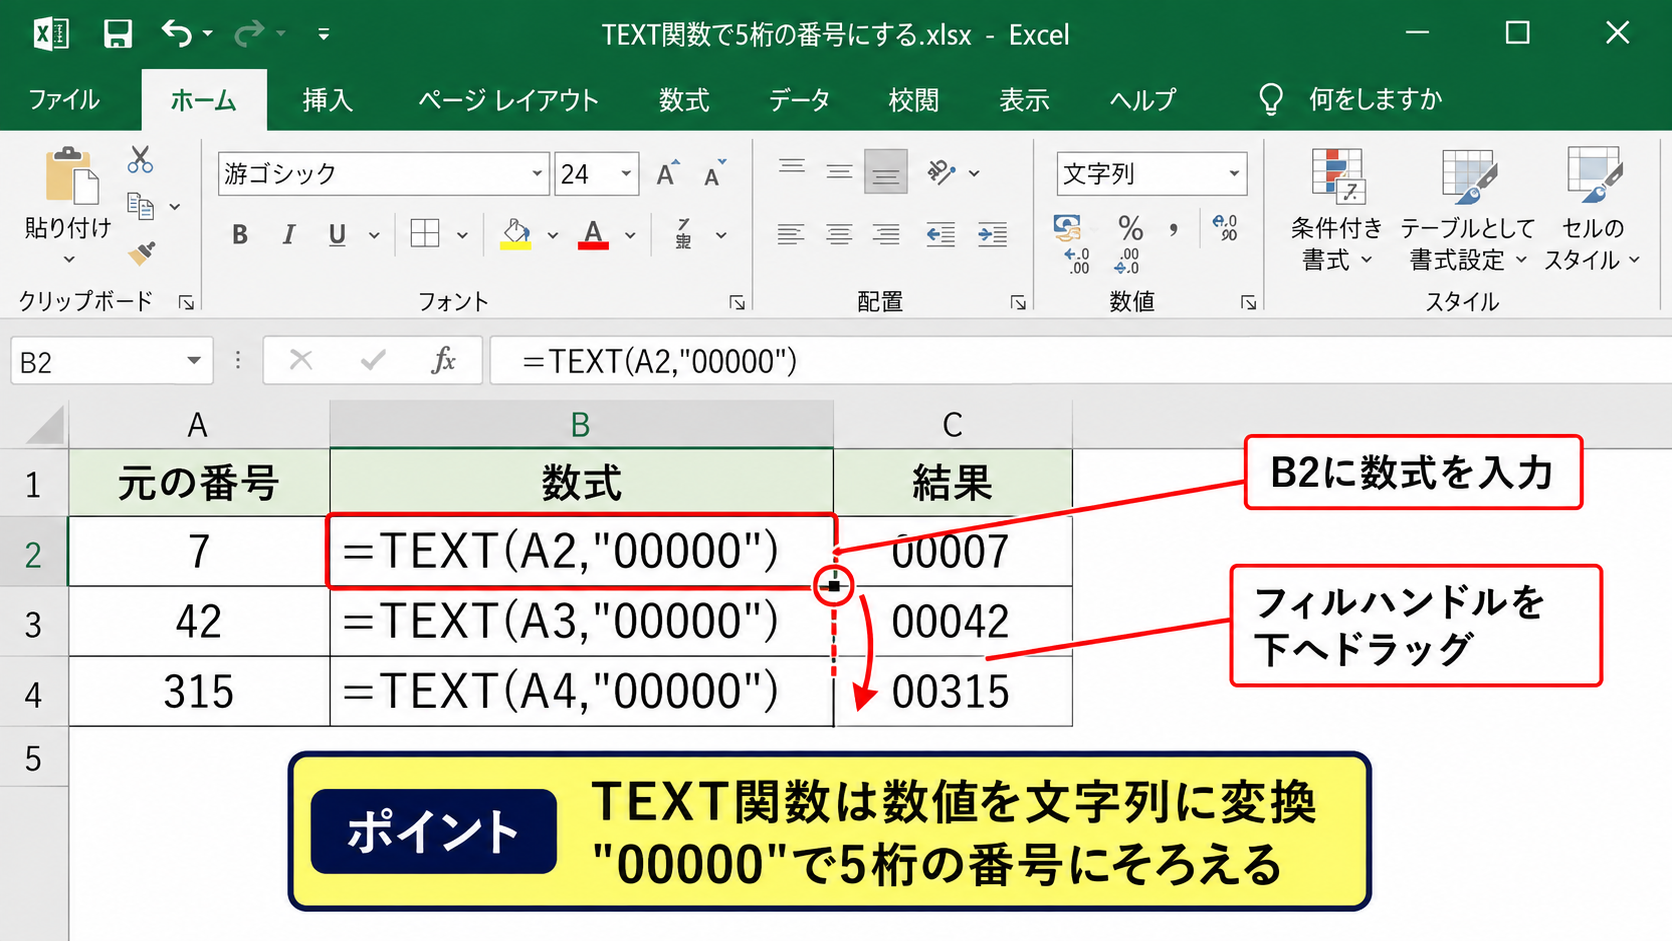
Task: Apply comma style format
Action: (1174, 230)
